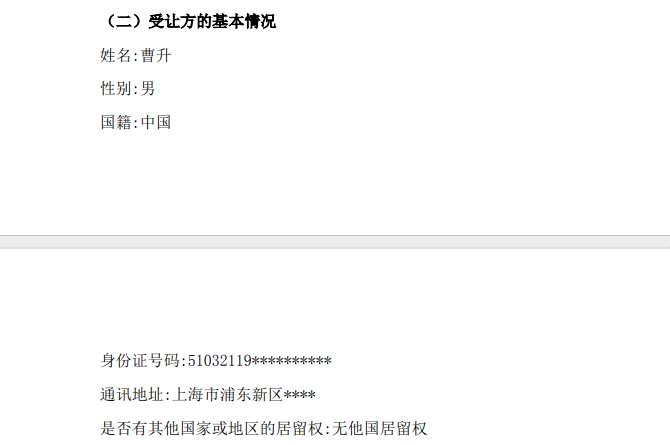
Task: Click the gray page break divider
Action: point(335,242)
